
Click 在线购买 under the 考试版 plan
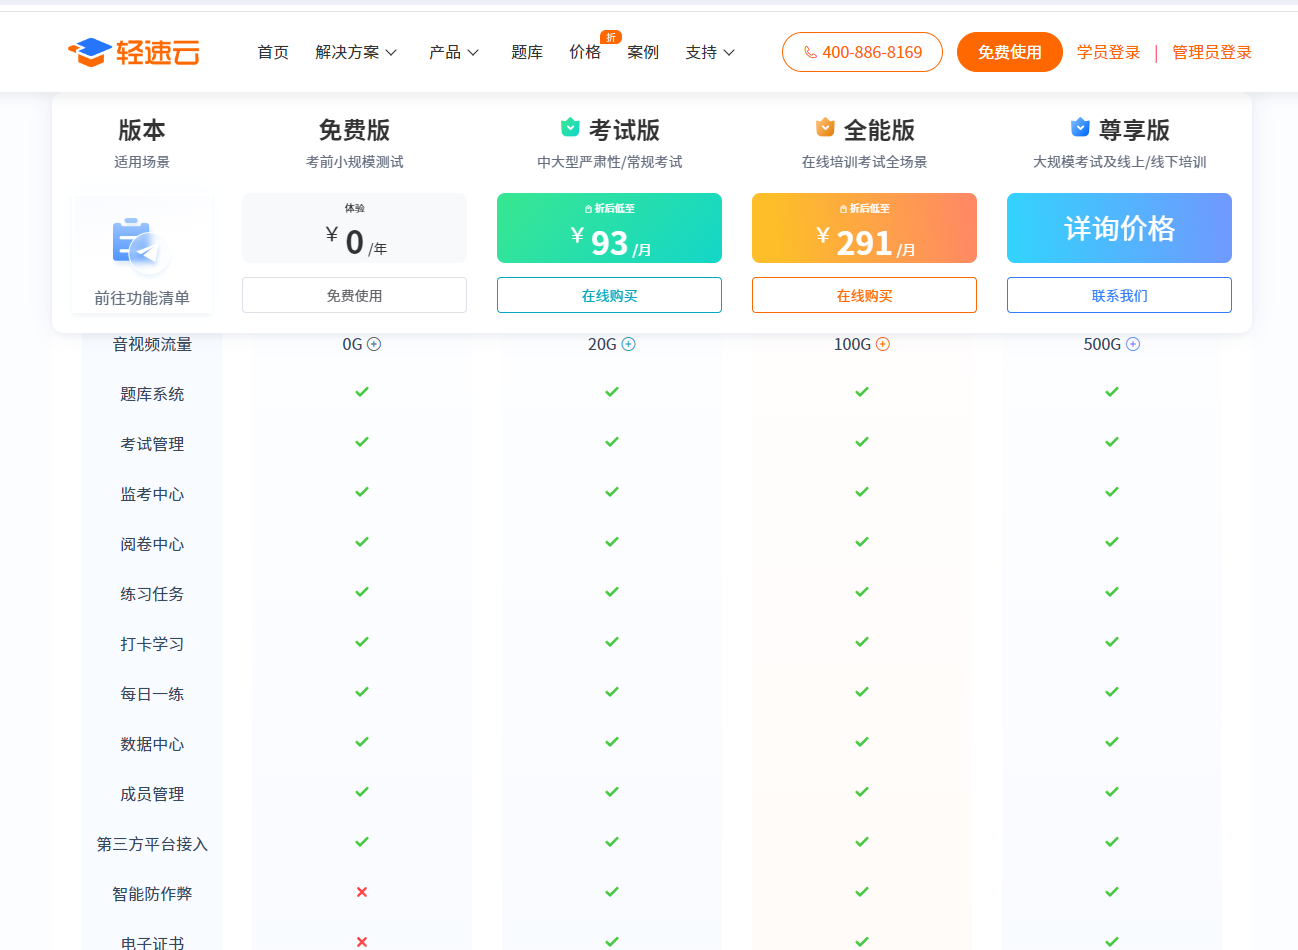pyautogui.click(x=609, y=295)
